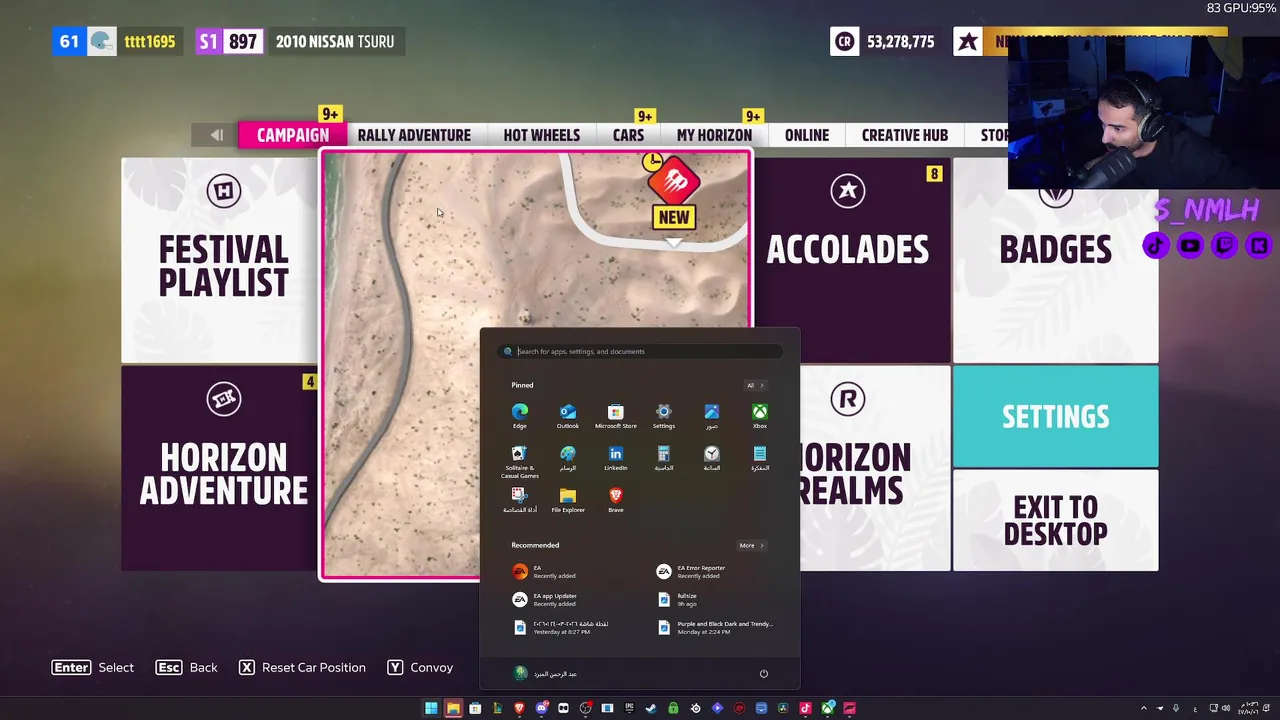The width and height of the screenshot is (1280, 720).
Task: Open the pinned Clock app
Action: click(712, 458)
